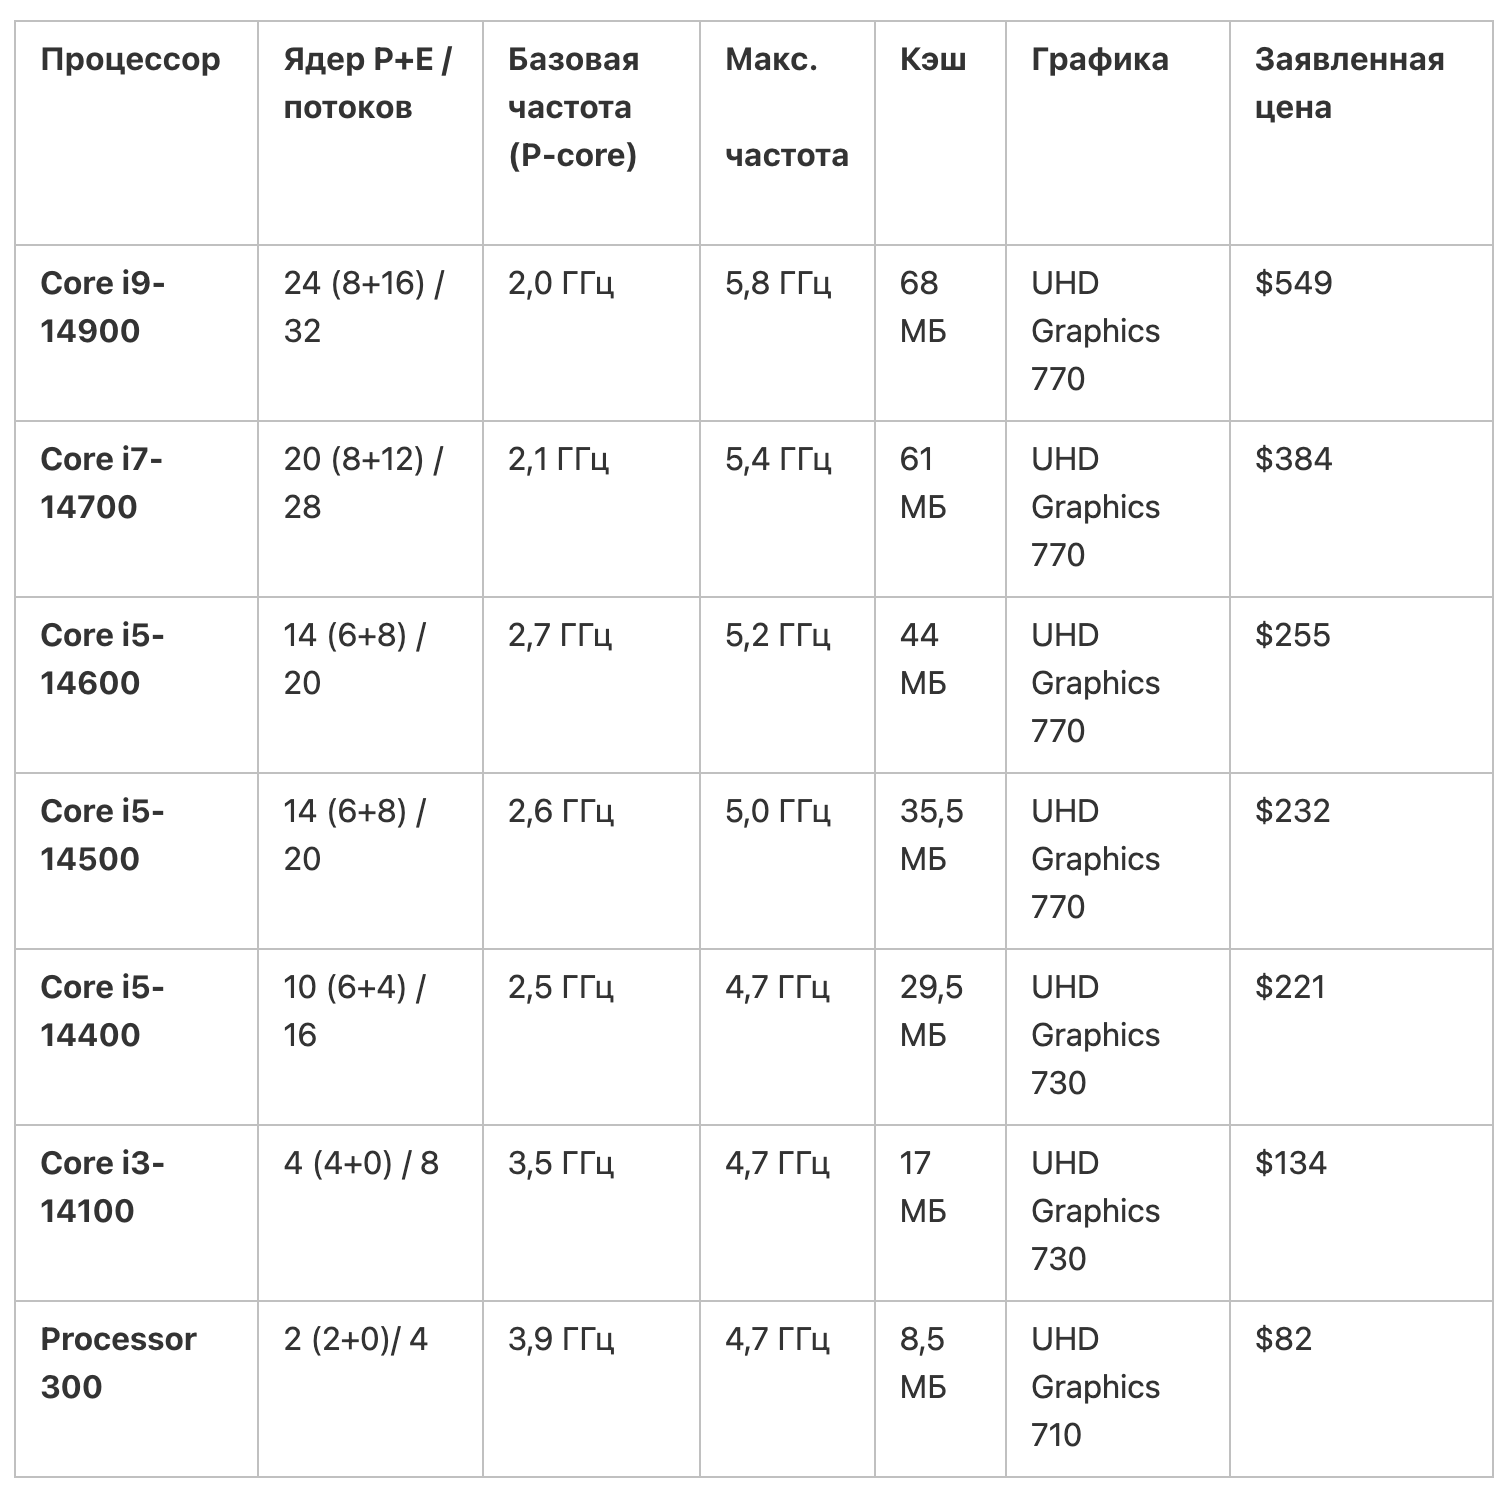Click the Core i3-14100 processor name
This screenshot has width=1508, height=1490.
pyautogui.click(x=102, y=1187)
